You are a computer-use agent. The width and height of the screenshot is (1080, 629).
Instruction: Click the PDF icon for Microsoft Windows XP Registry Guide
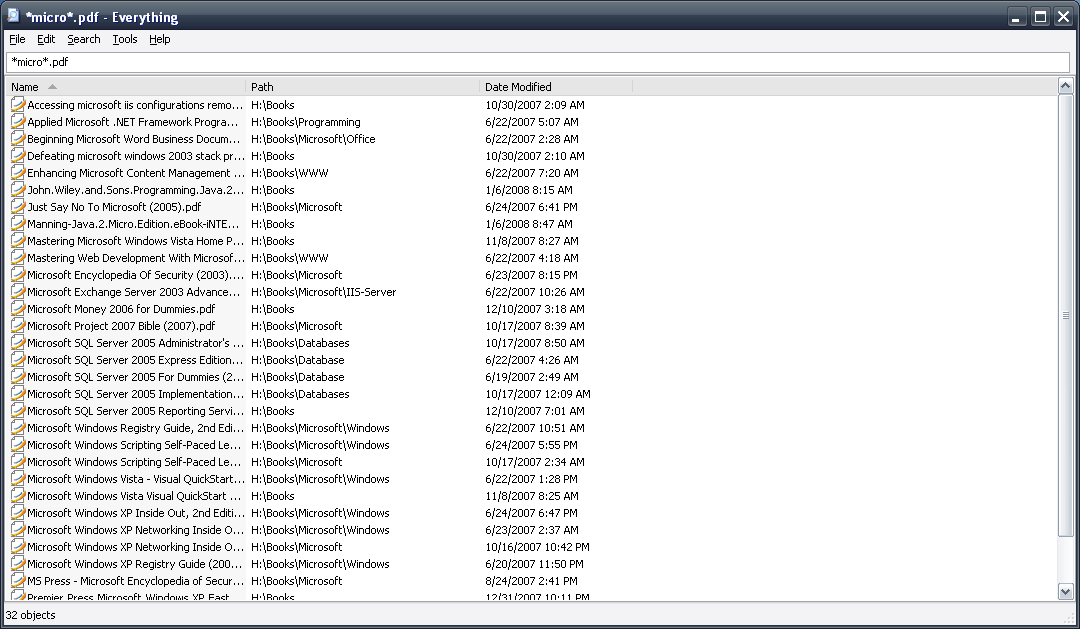pyautogui.click(x=18, y=564)
